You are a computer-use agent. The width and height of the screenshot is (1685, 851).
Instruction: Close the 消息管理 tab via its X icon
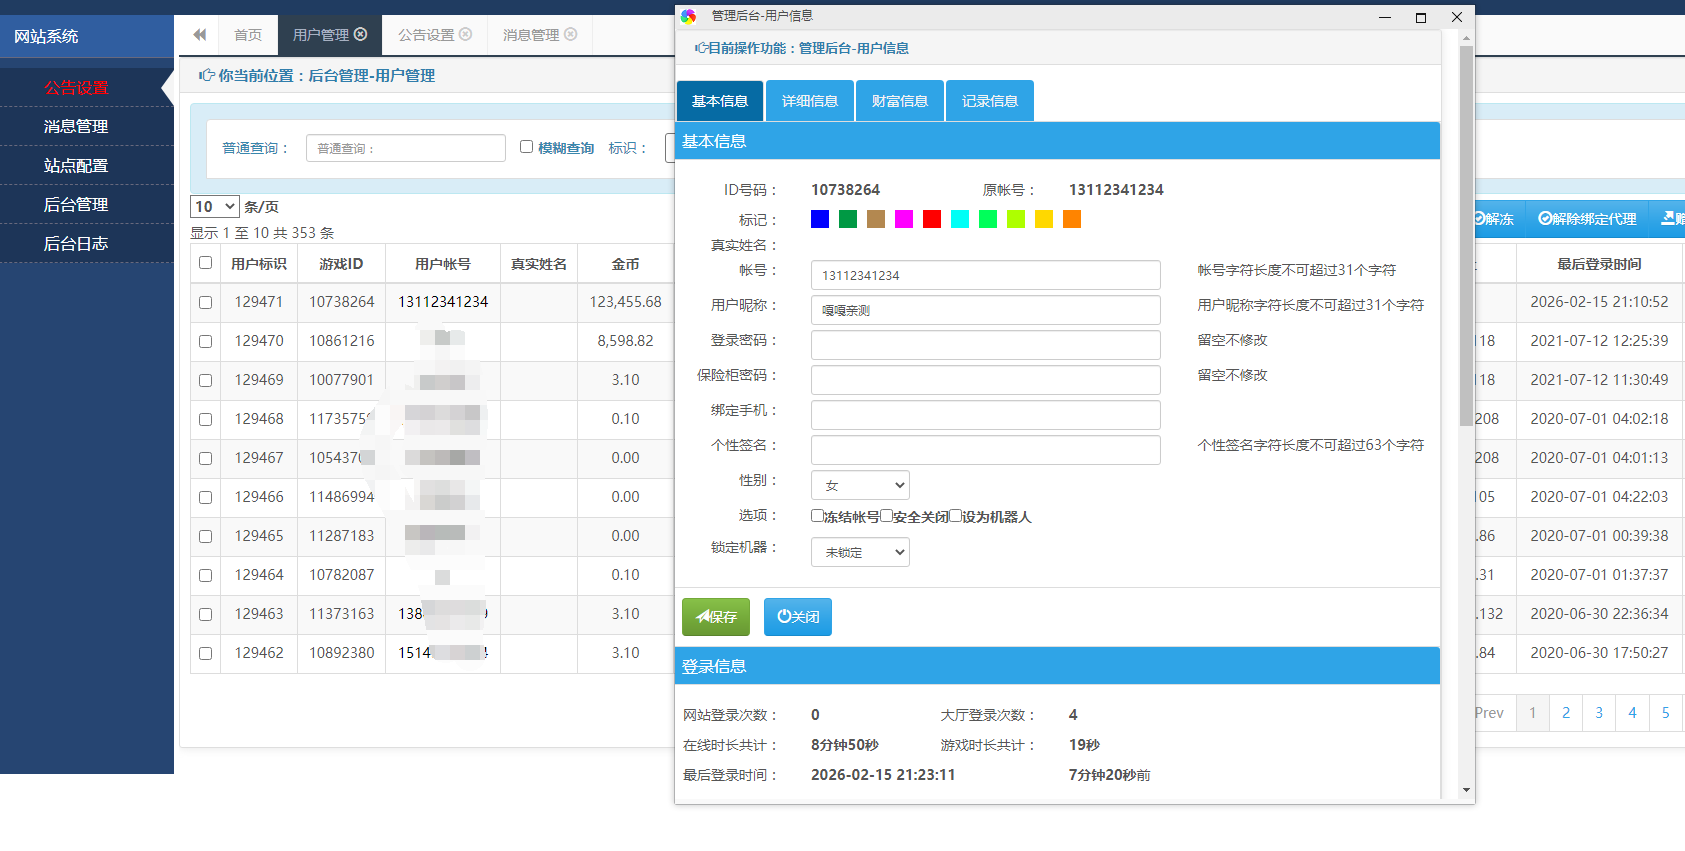coord(571,34)
